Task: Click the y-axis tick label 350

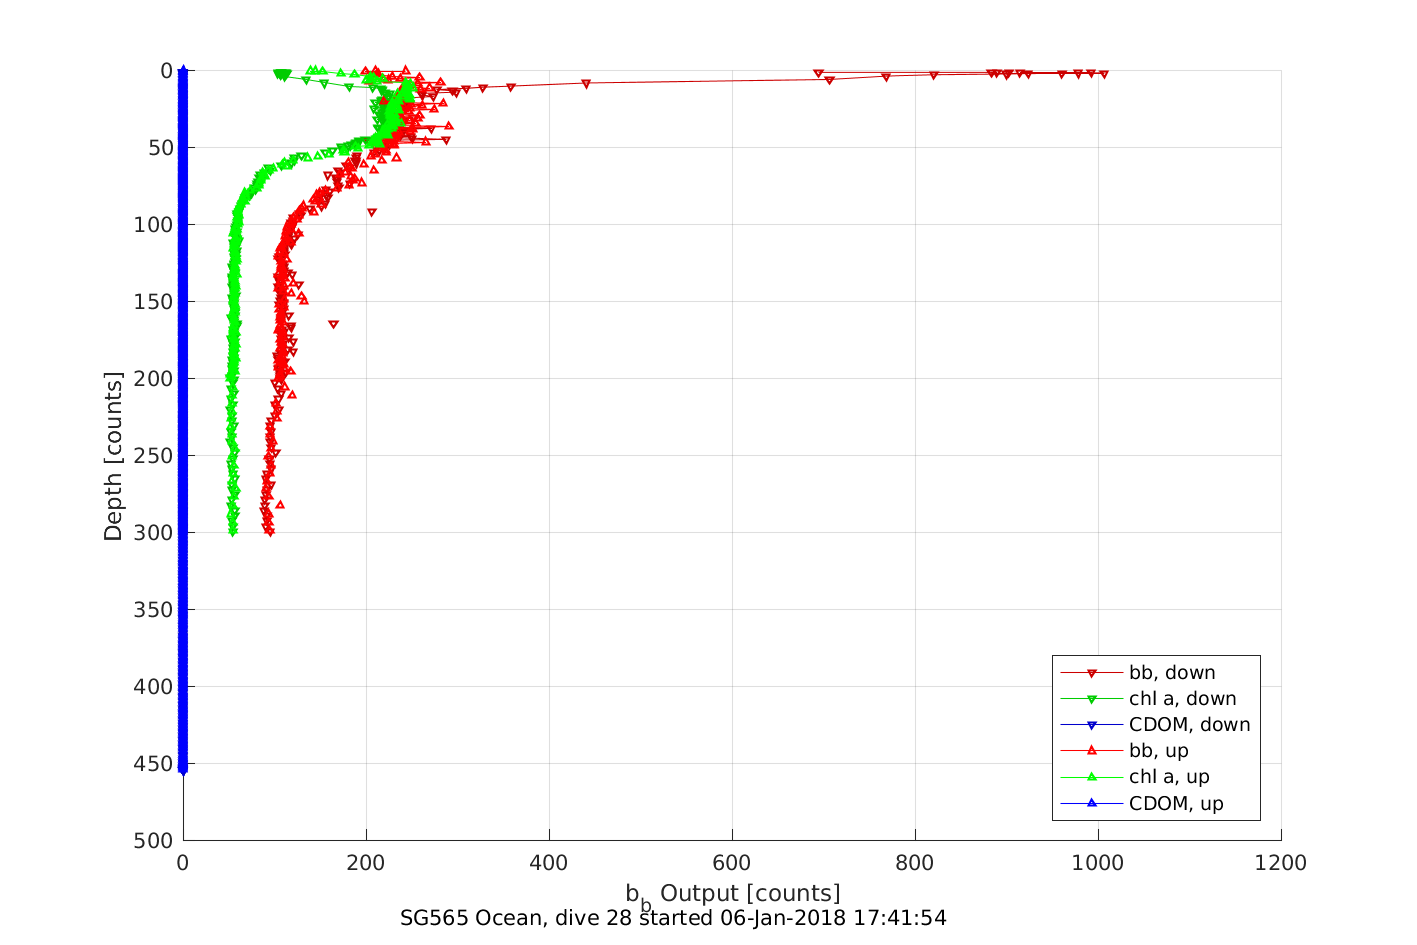Action: tap(155, 610)
